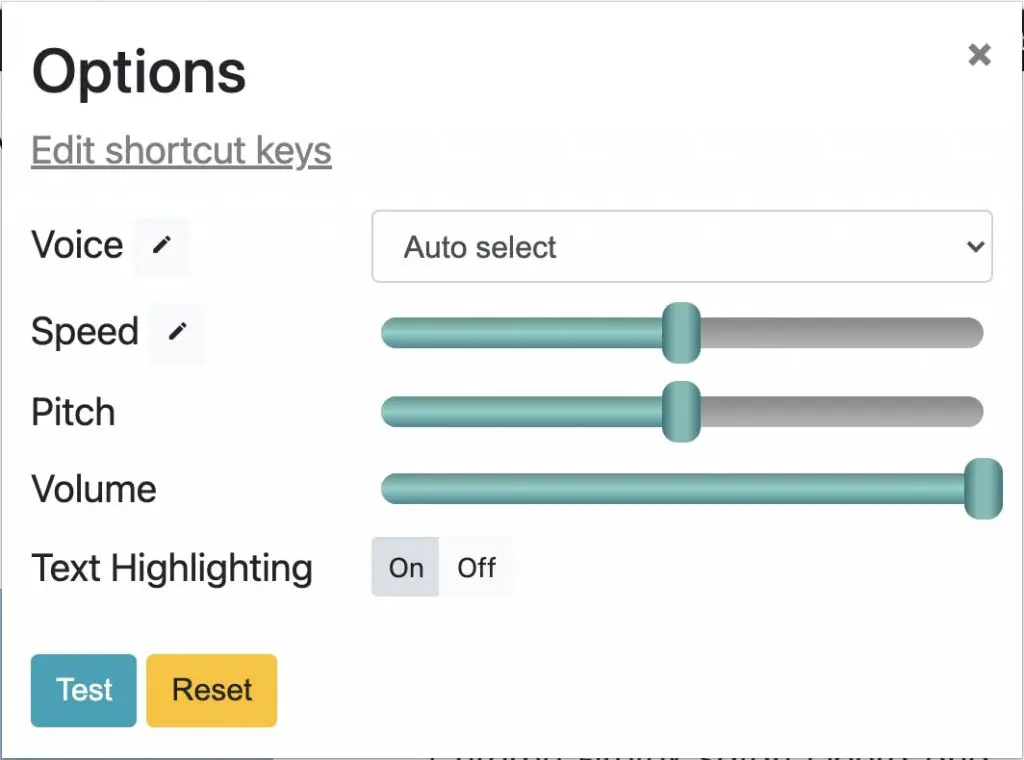Click the Speed slider handle
1024x760 pixels.
click(x=681, y=333)
